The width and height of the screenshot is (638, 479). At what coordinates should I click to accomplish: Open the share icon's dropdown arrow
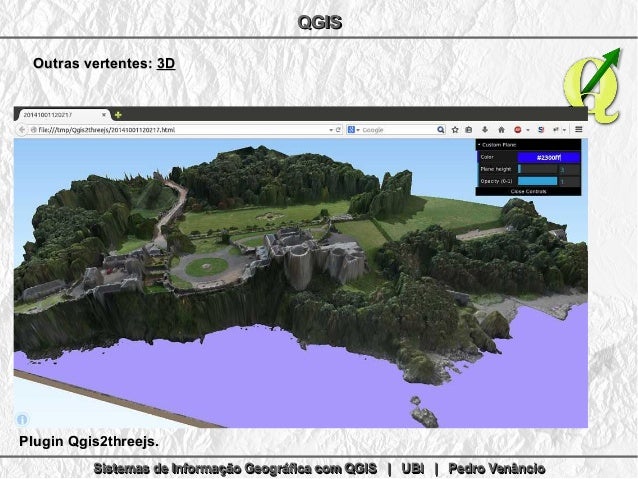(x=565, y=130)
